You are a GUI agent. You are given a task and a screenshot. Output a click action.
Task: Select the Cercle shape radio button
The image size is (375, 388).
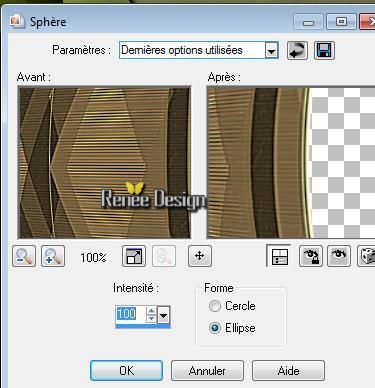(x=215, y=306)
